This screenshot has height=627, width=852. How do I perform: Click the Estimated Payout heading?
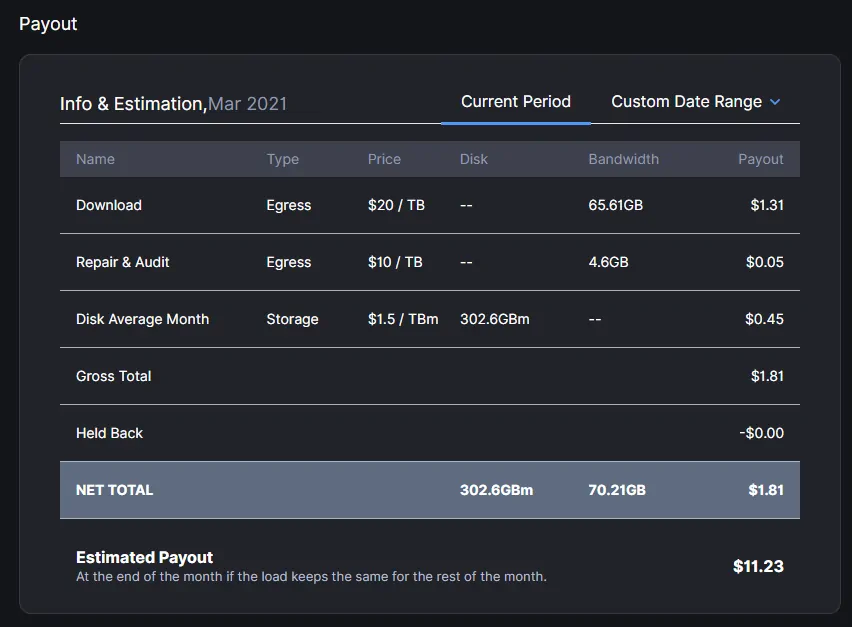pyautogui.click(x=145, y=557)
